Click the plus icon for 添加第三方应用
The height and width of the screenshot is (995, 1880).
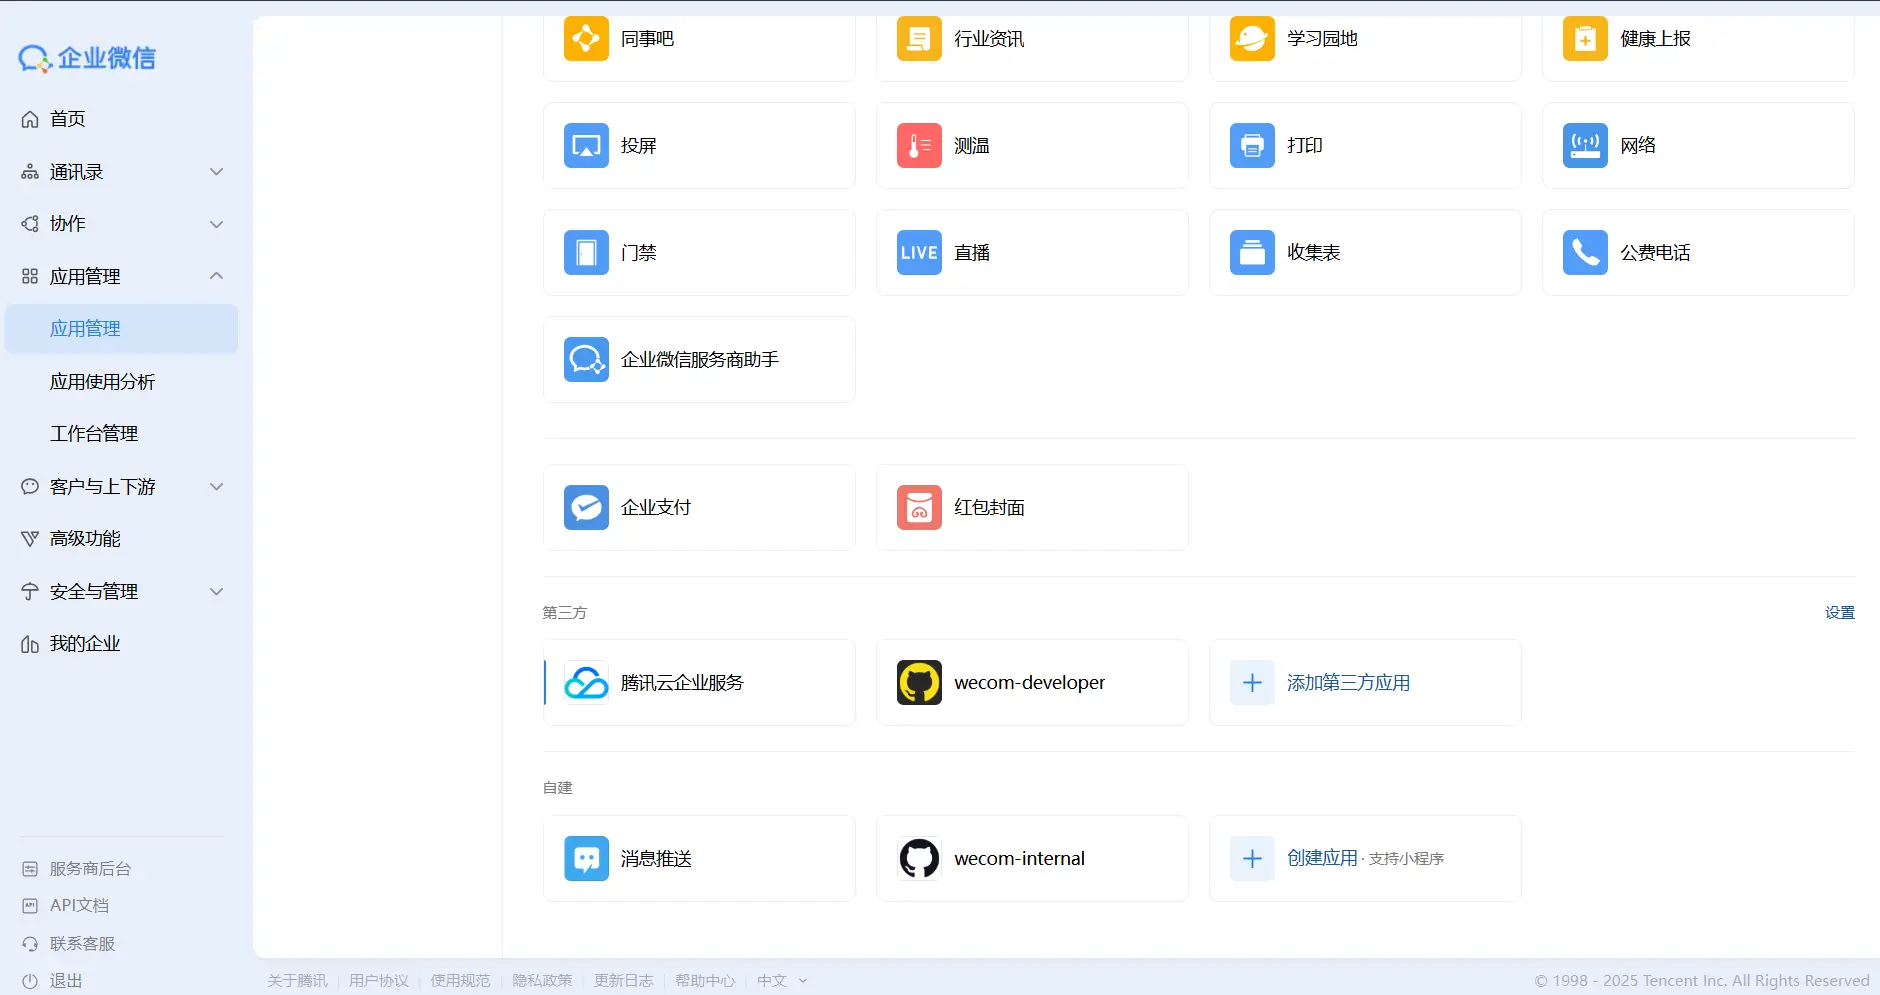[x=1252, y=683]
